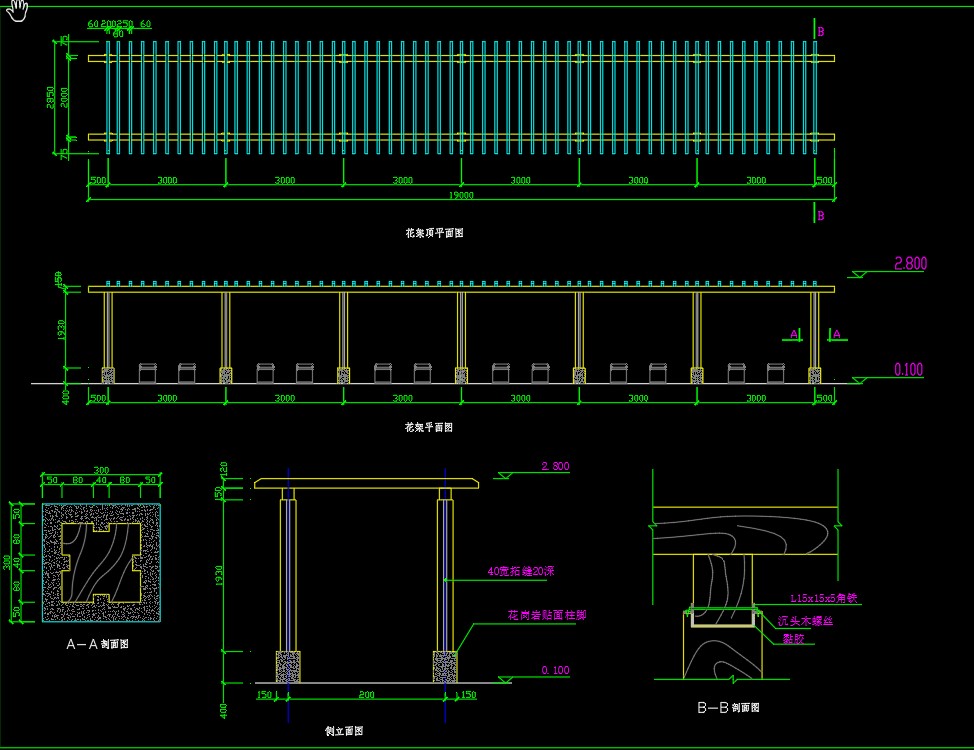Select the annotation "花岗岩贴面柱脚"
The height and width of the screenshot is (750, 974).
tap(547, 615)
